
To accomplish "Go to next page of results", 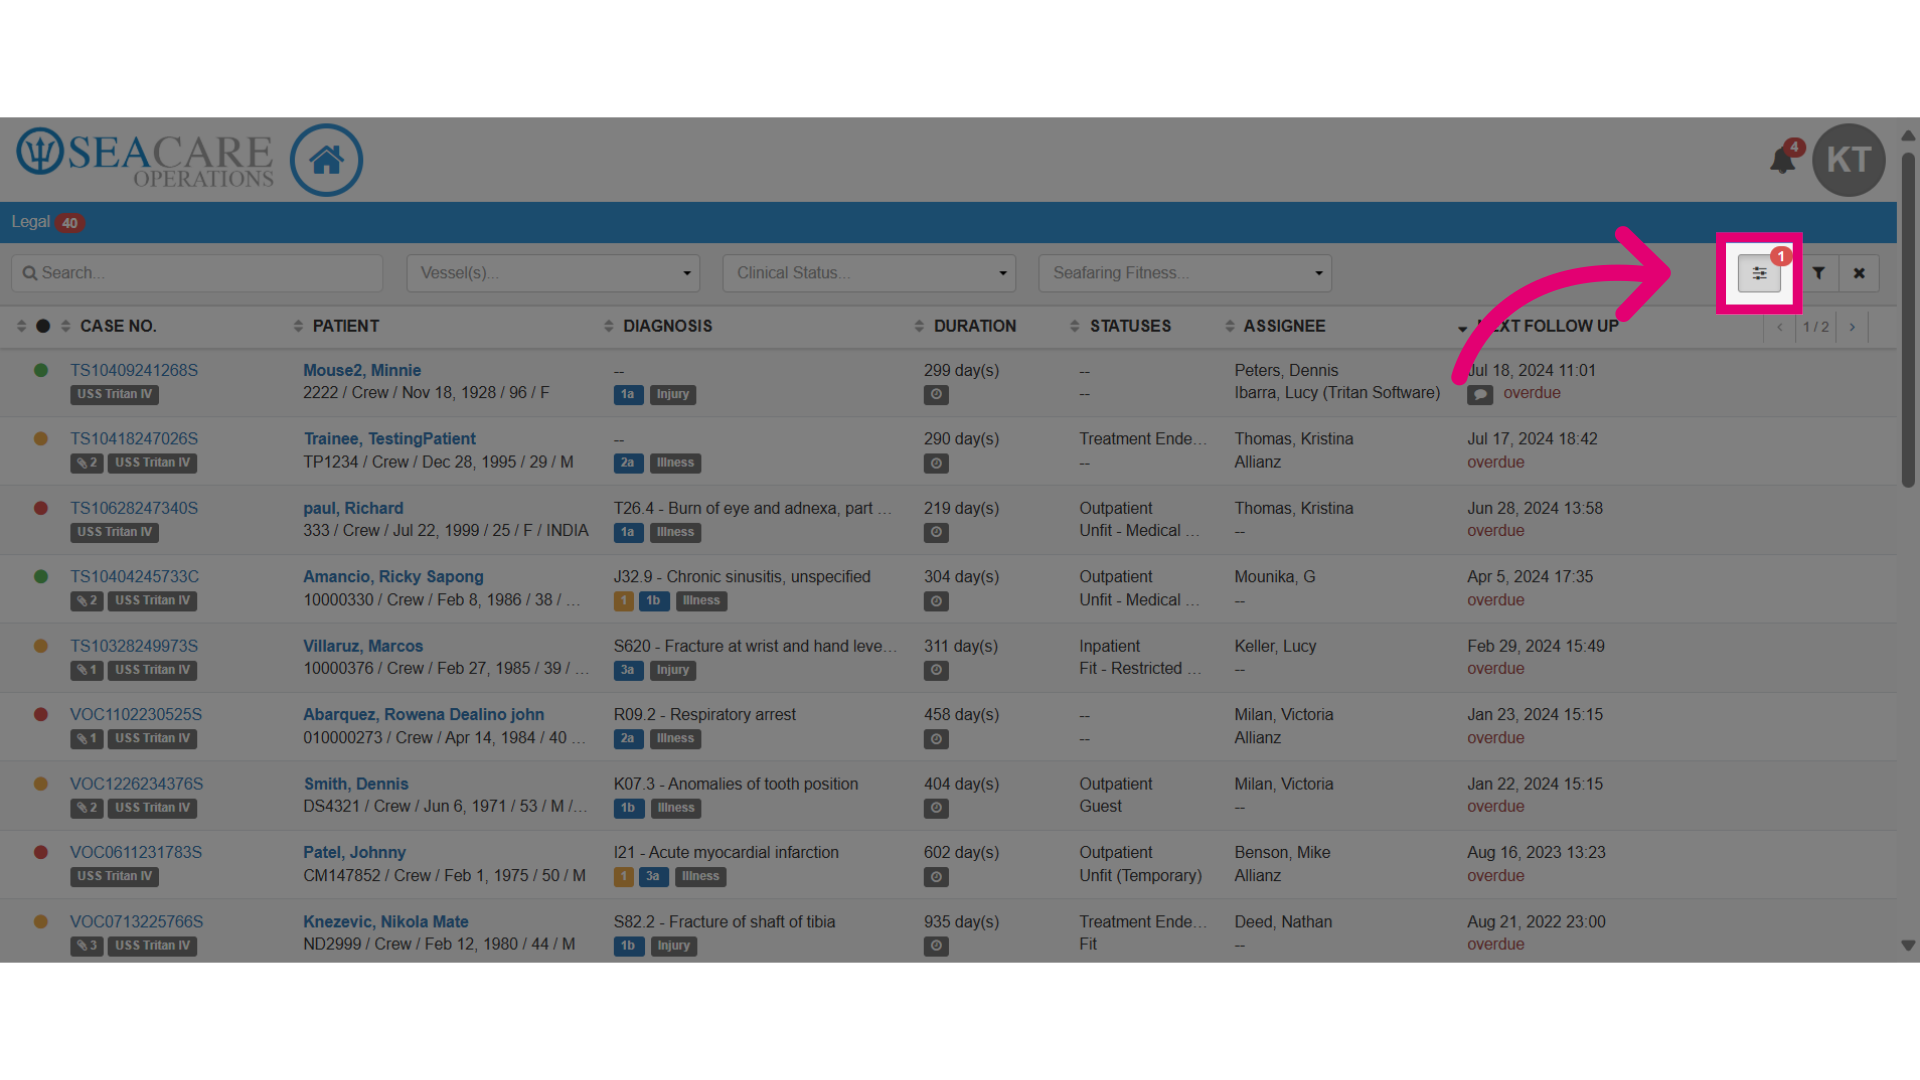I will [x=1852, y=327].
